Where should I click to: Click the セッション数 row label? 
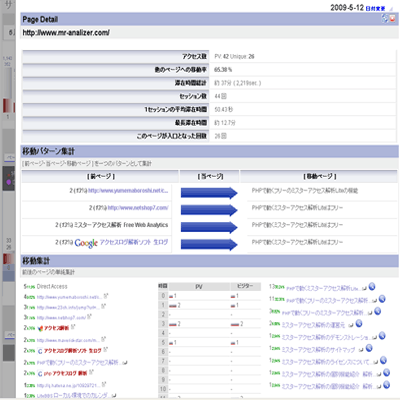[193, 96]
